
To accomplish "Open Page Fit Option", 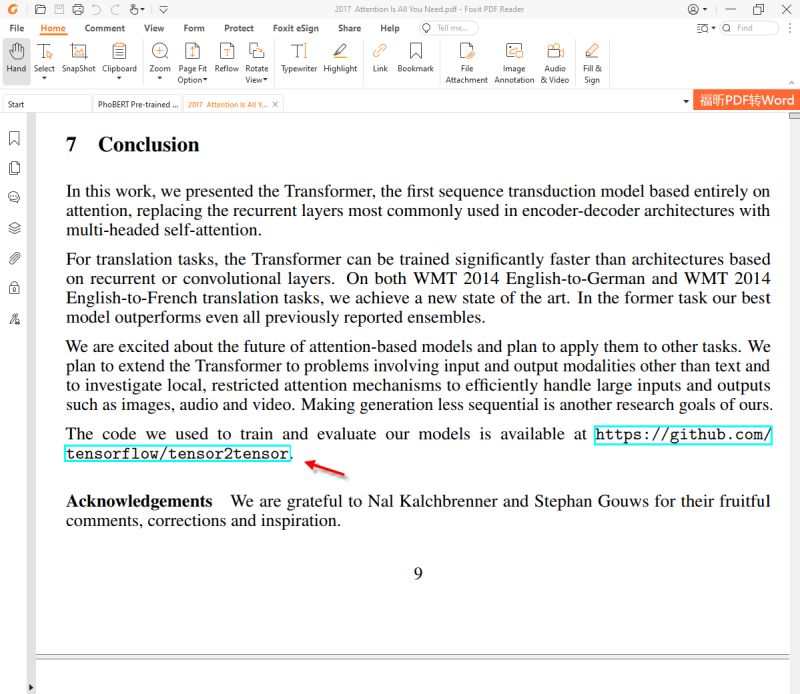I will [x=192, y=62].
